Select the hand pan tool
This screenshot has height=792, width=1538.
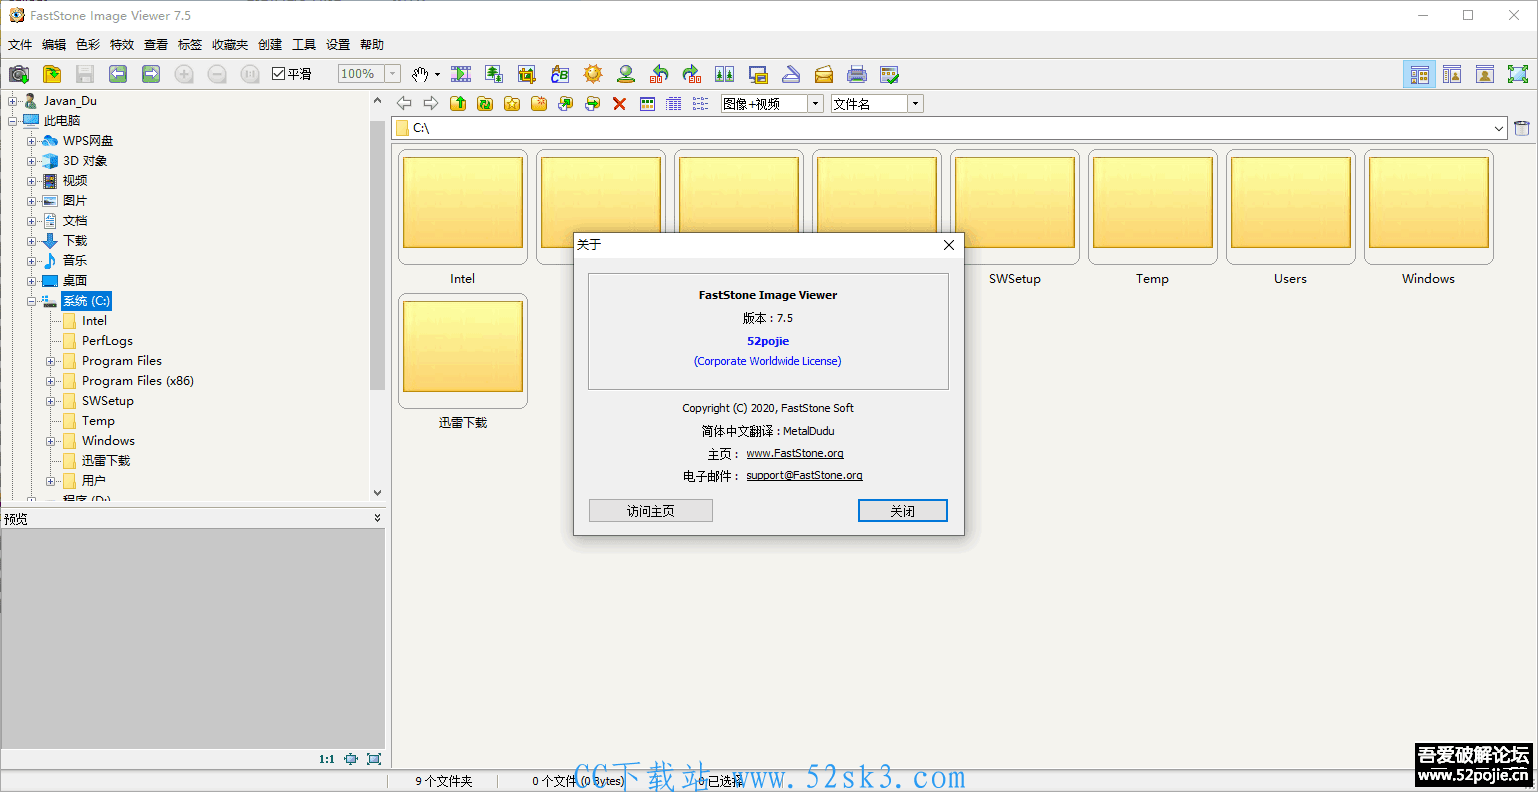[x=421, y=74]
